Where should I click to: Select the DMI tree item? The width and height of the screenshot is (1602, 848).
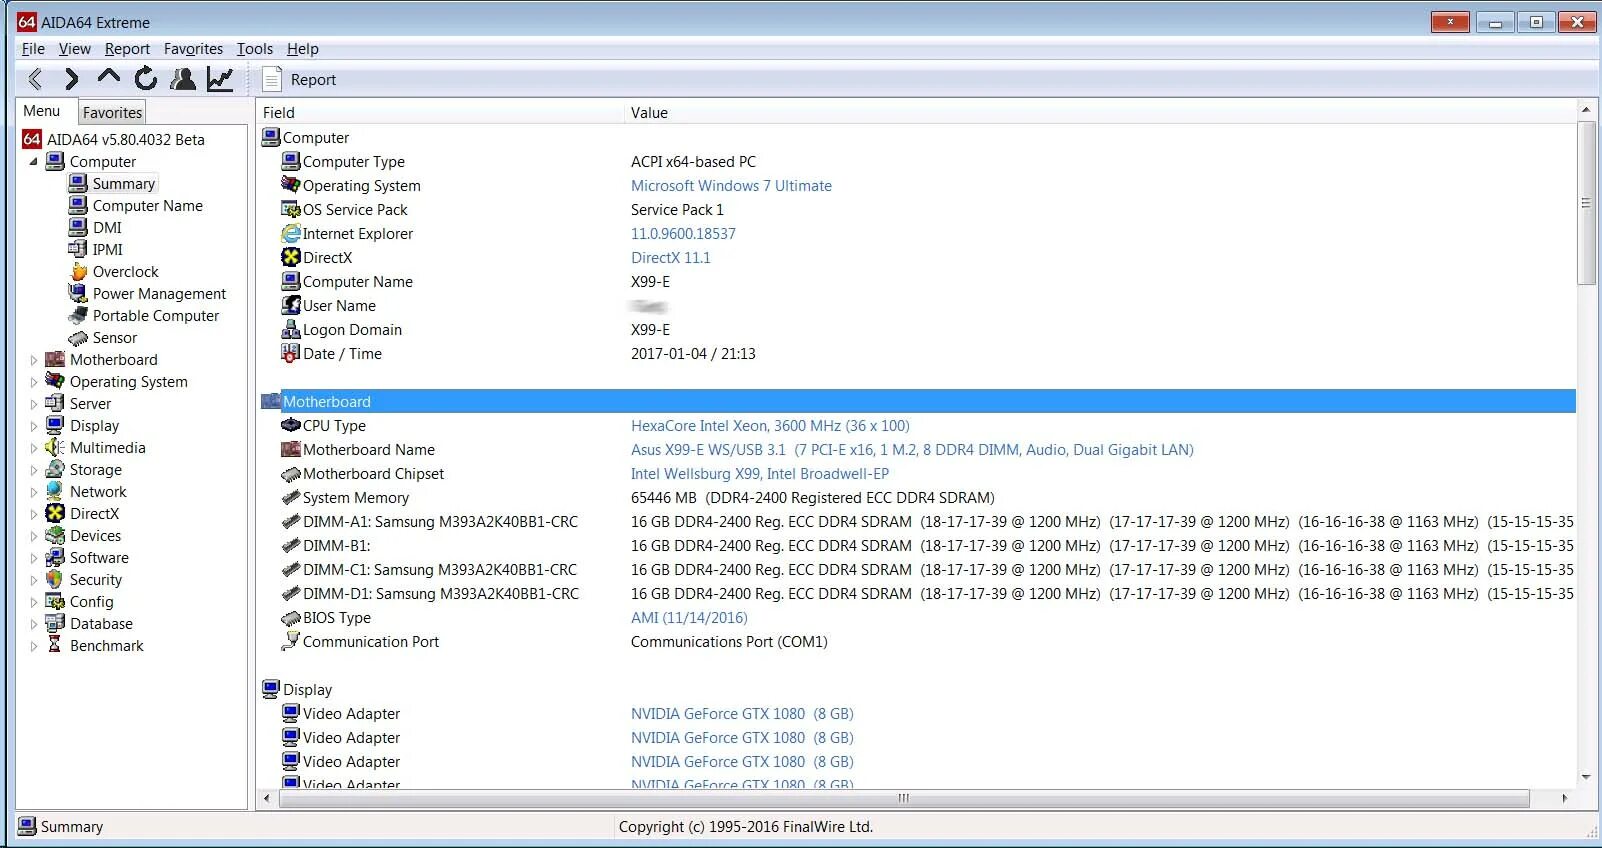107,228
